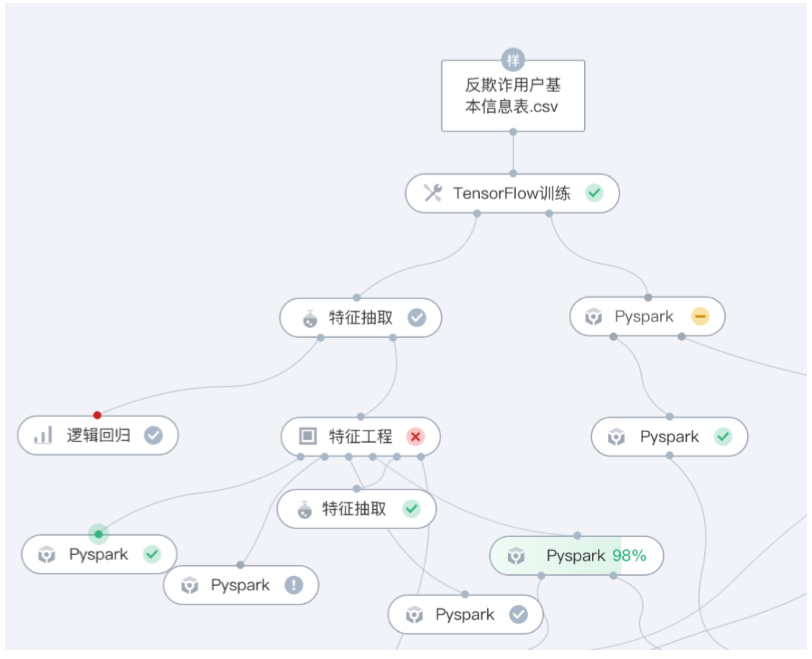Select the 特征工程 node label

(360, 436)
